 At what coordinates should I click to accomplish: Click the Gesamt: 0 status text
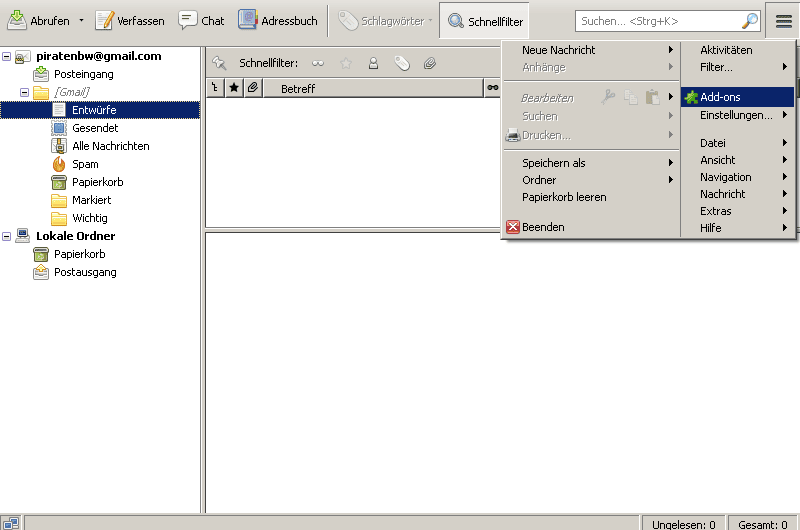click(x=763, y=524)
